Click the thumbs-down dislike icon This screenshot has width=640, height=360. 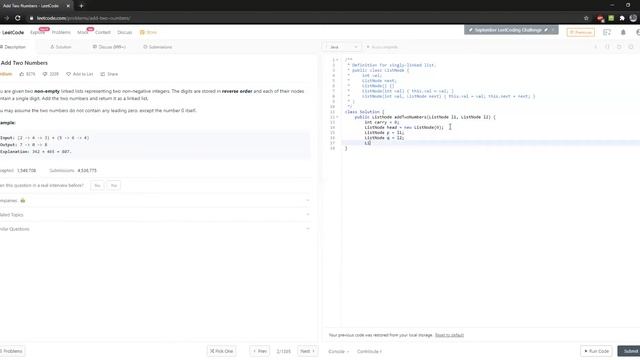[x=45, y=74]
